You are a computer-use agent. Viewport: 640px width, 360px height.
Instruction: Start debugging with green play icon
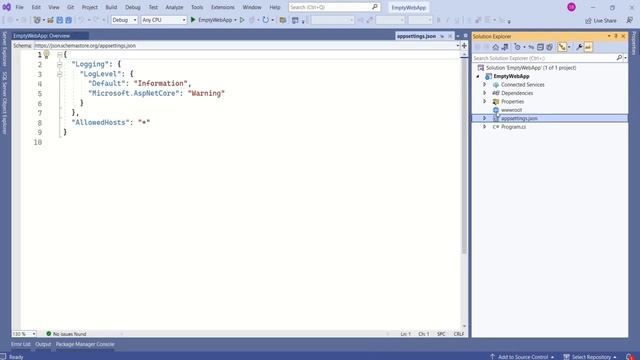pos(193,20)
